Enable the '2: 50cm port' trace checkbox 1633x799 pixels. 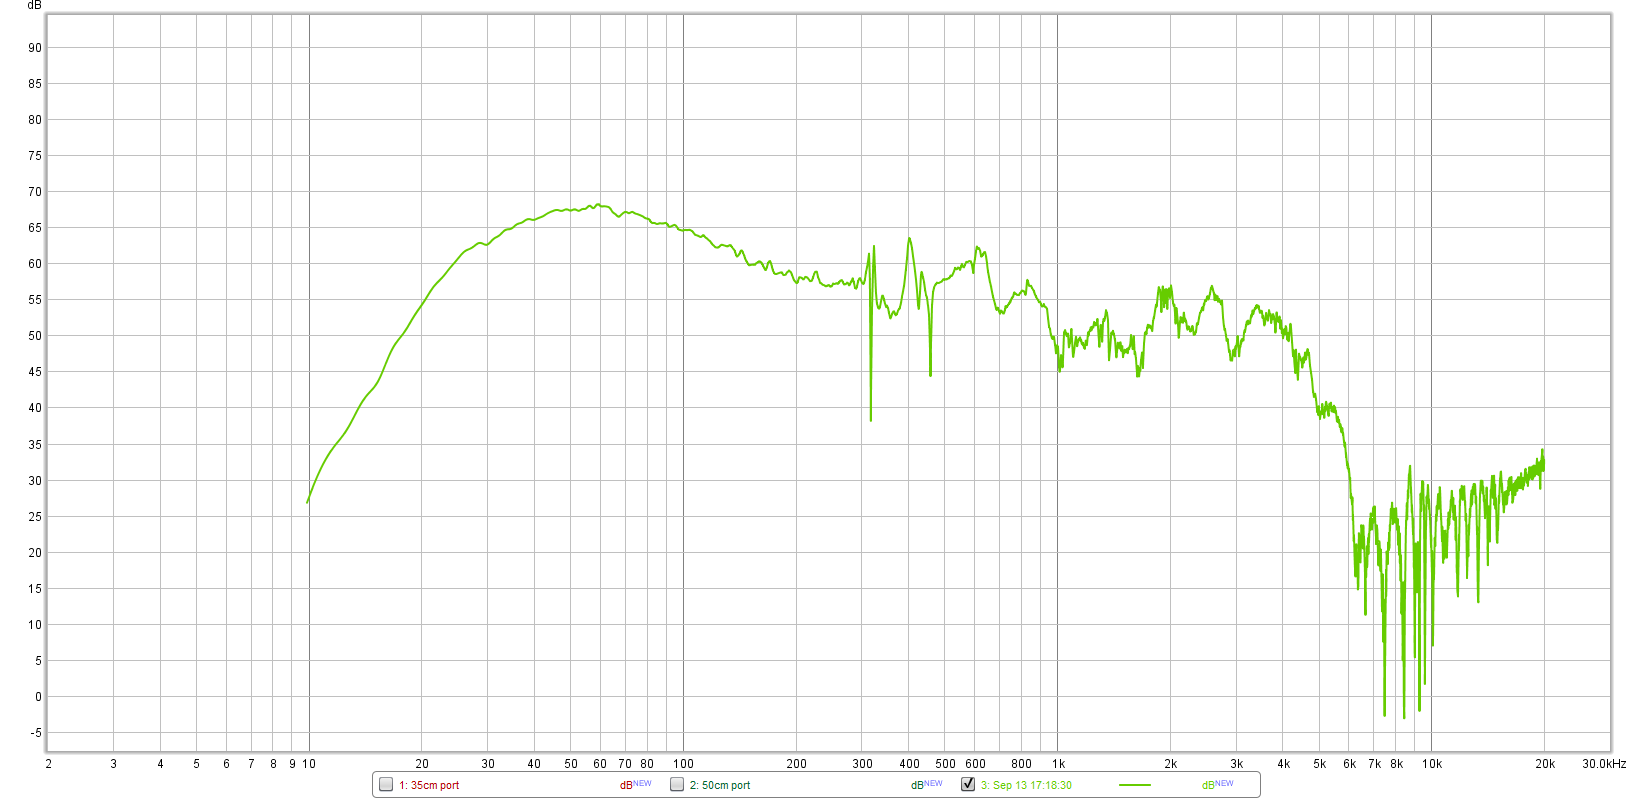[677, 784]
